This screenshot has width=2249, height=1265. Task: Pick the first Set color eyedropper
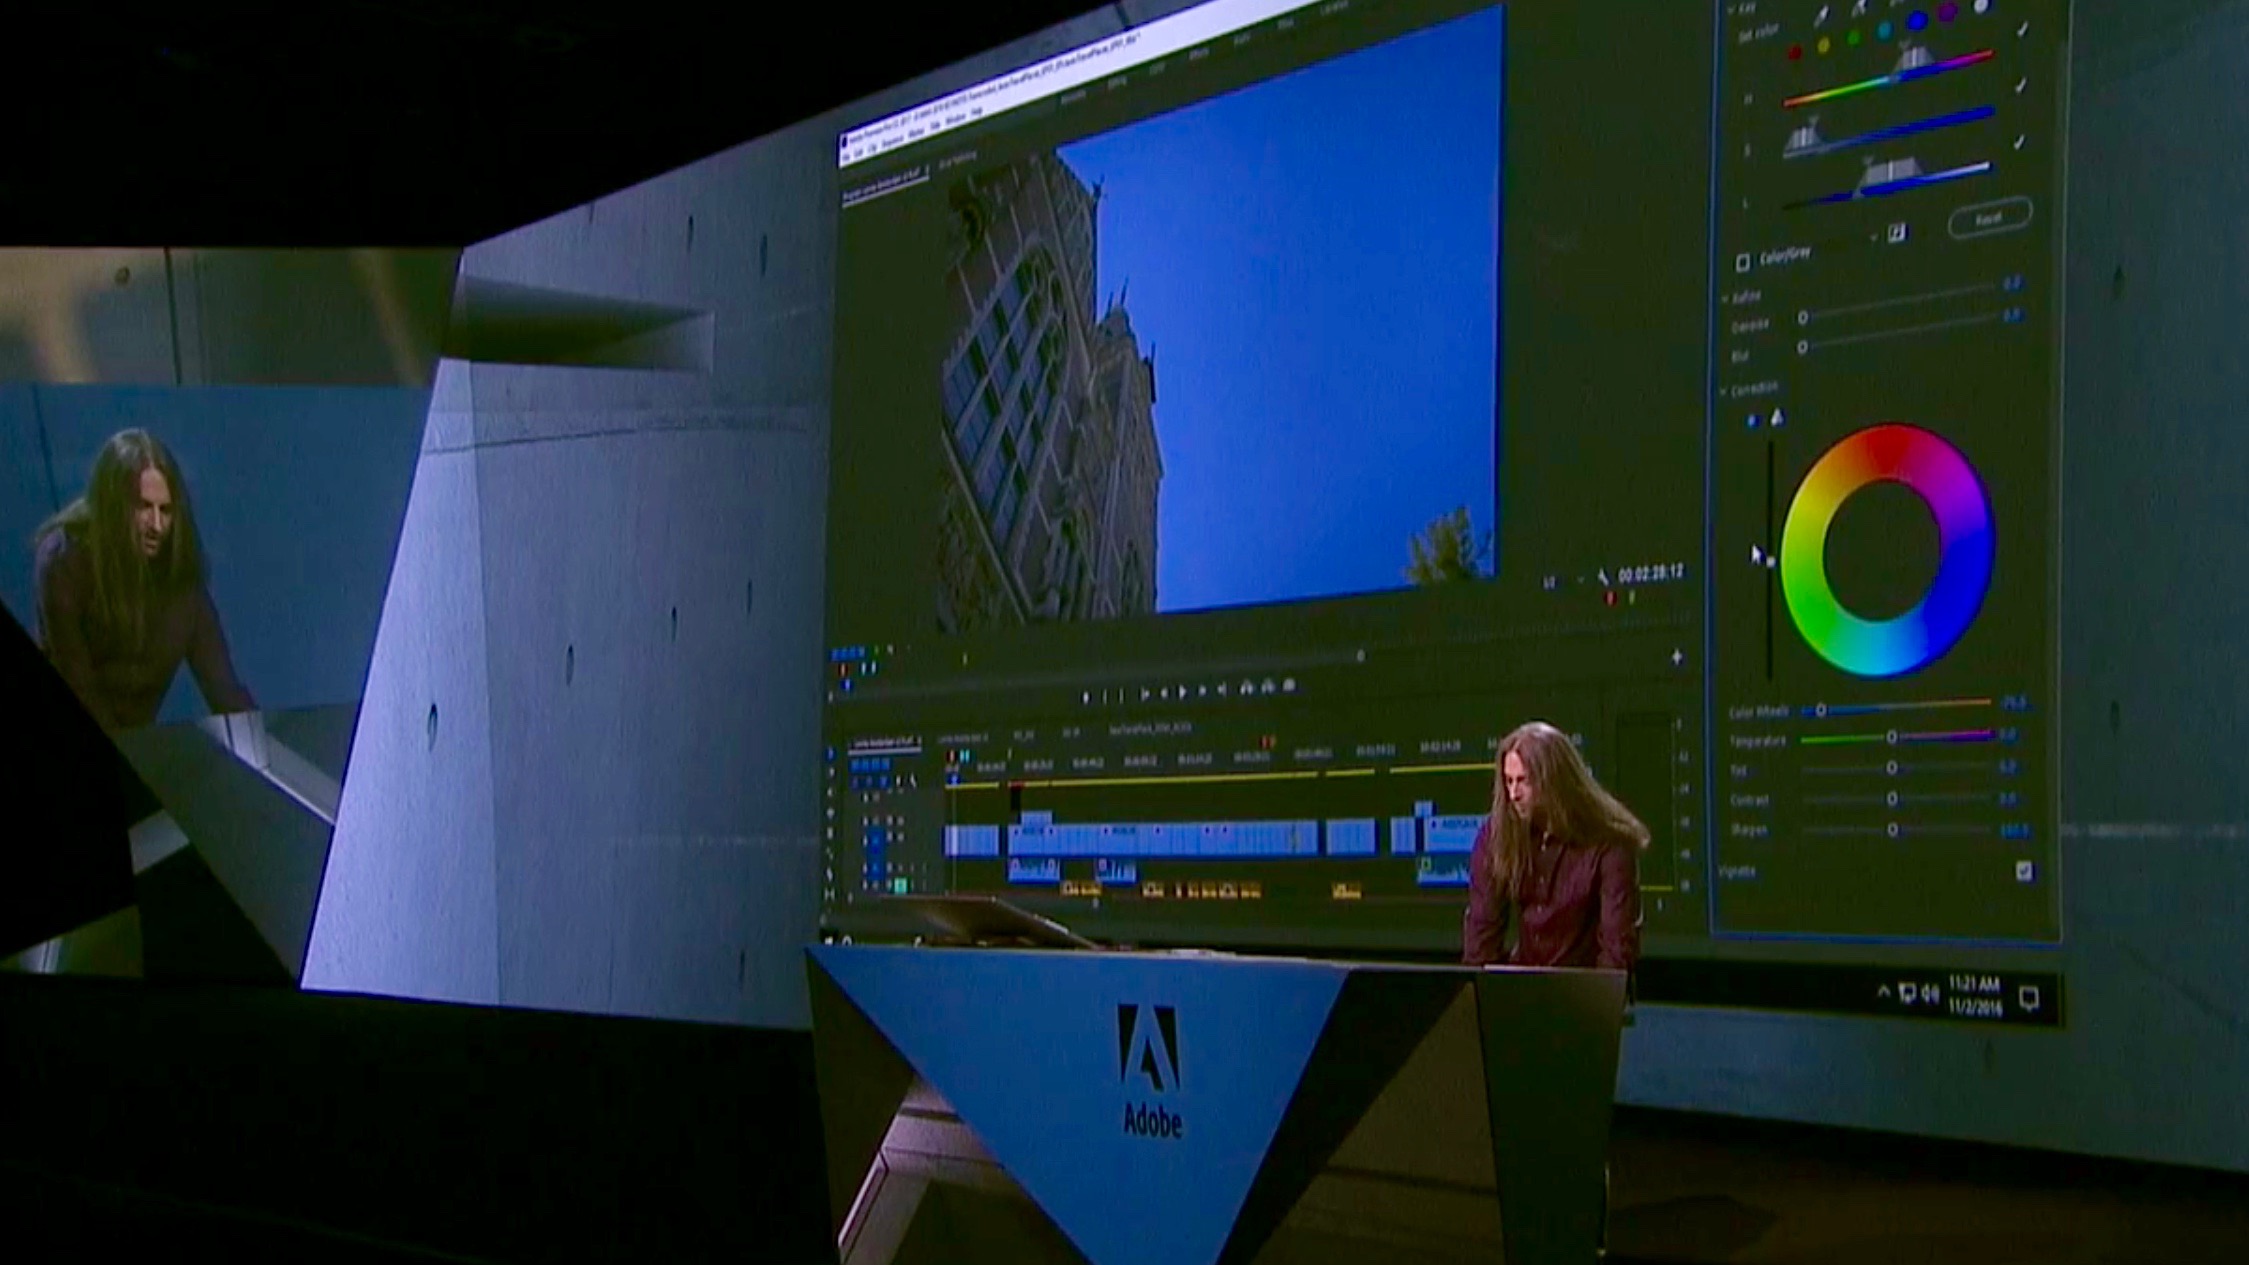point(1822,14)
